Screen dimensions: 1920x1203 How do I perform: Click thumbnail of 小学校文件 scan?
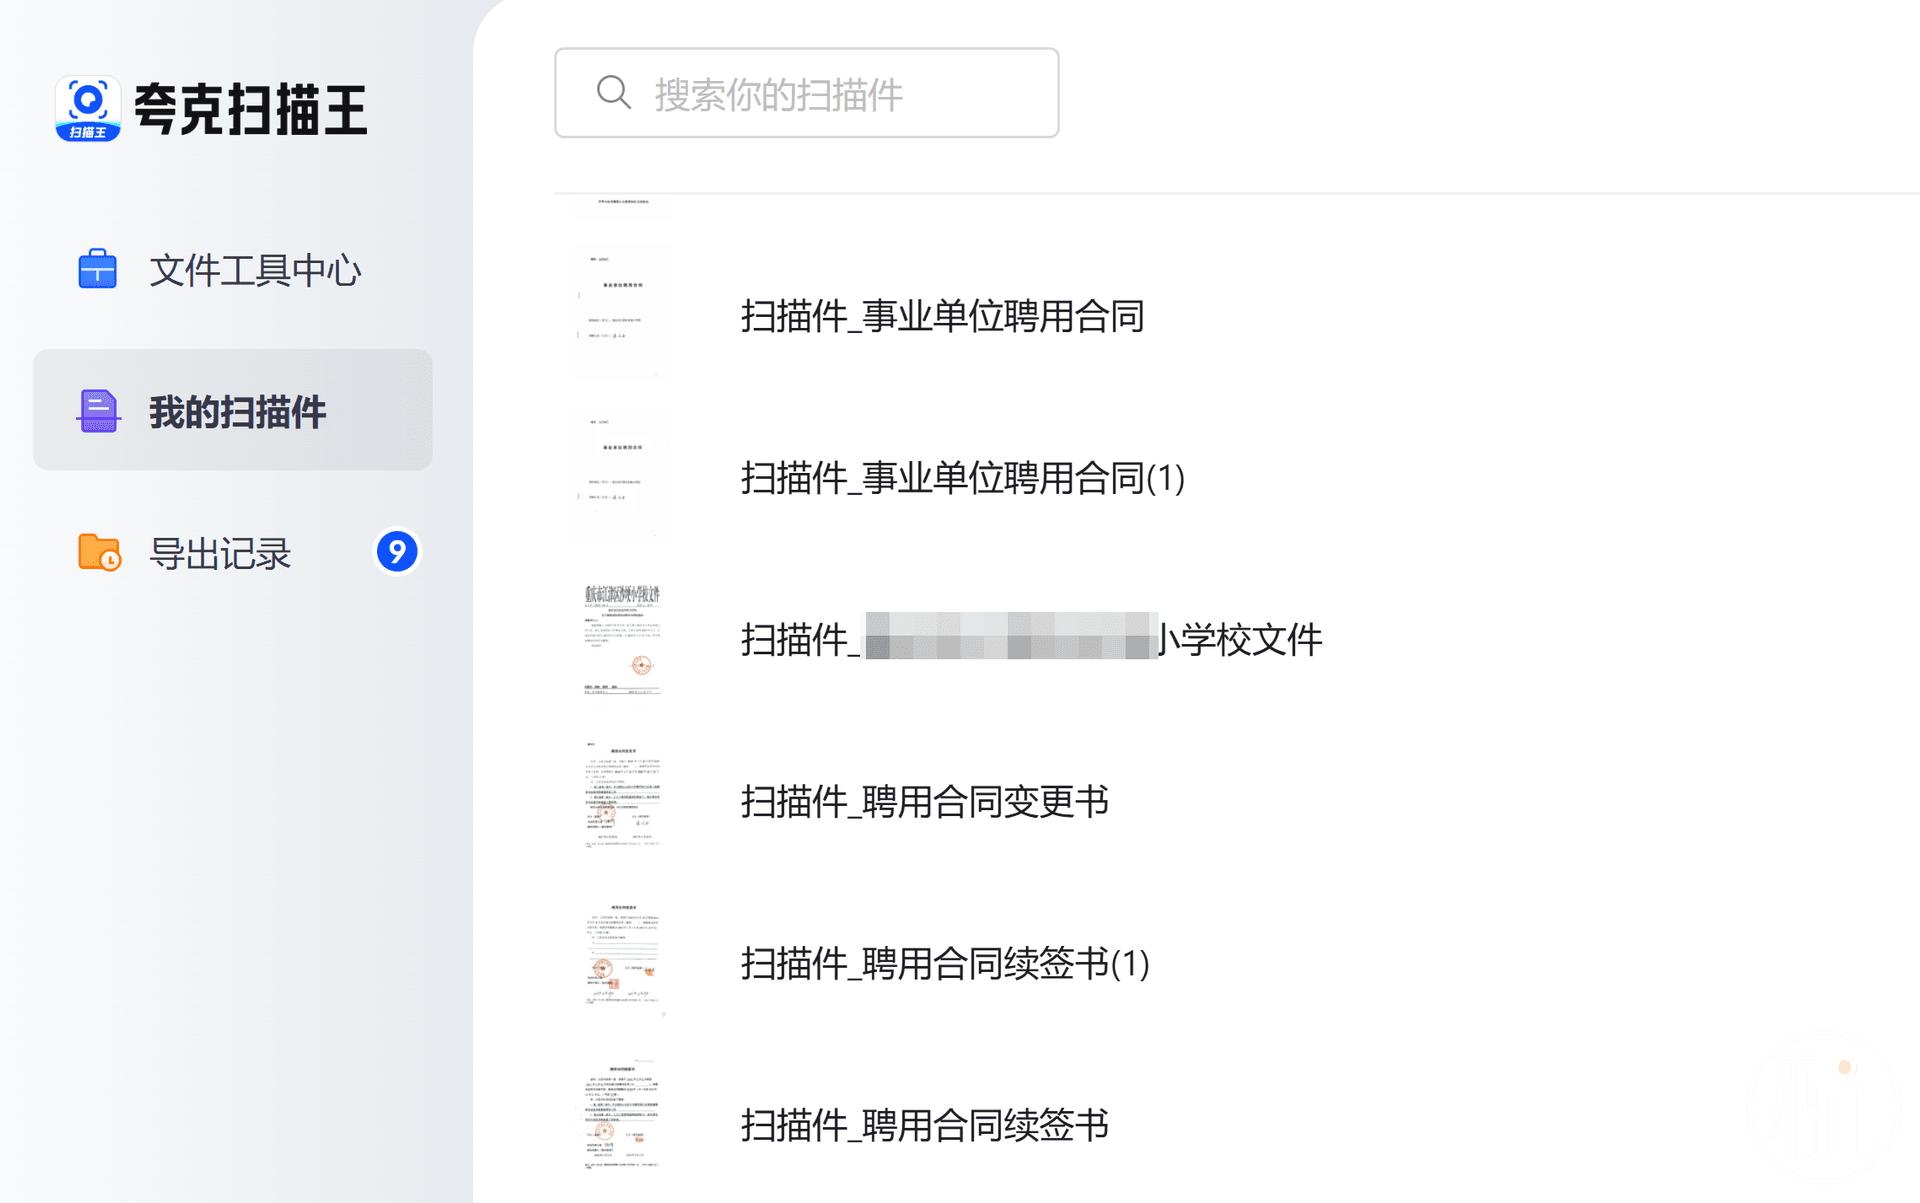(622, 638)
